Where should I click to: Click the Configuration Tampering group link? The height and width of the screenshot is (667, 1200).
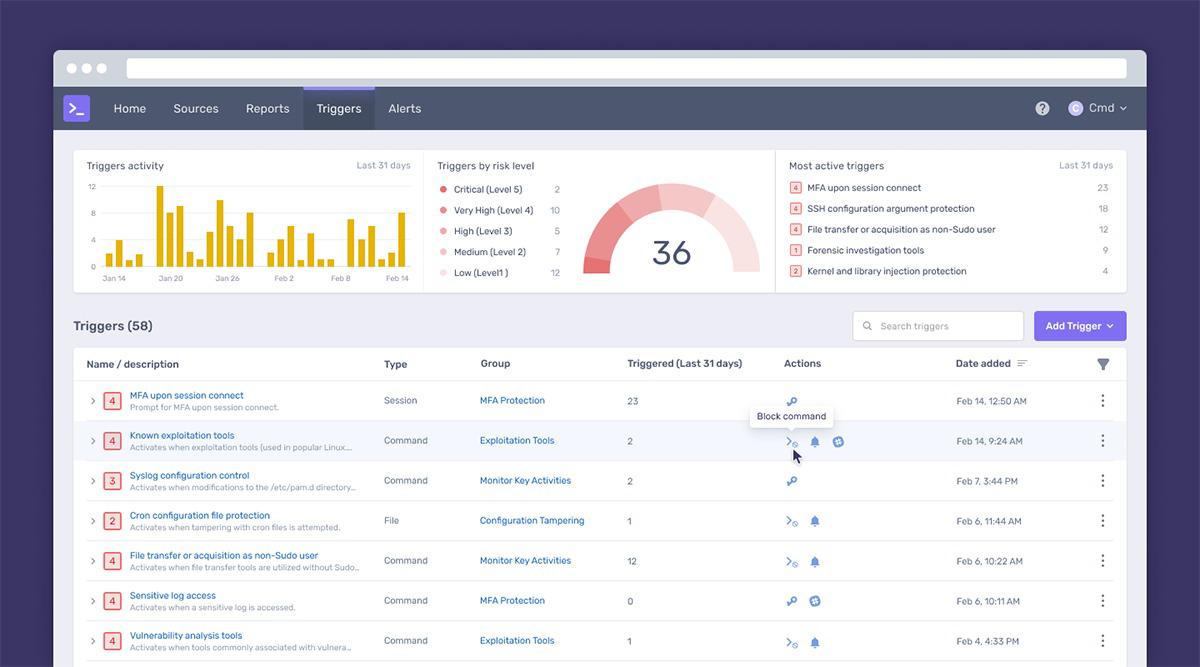coord(531,521)
